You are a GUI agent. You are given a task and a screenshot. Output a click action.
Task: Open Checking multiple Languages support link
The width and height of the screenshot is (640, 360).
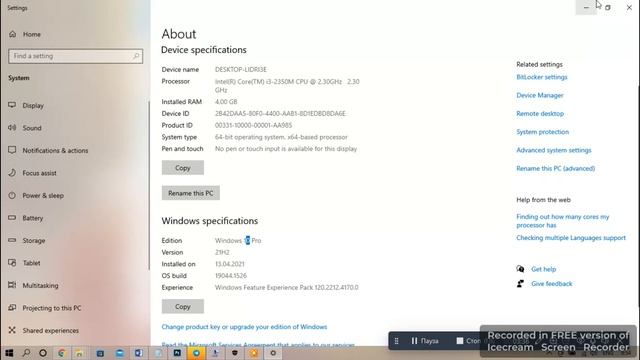click(571, 238)
